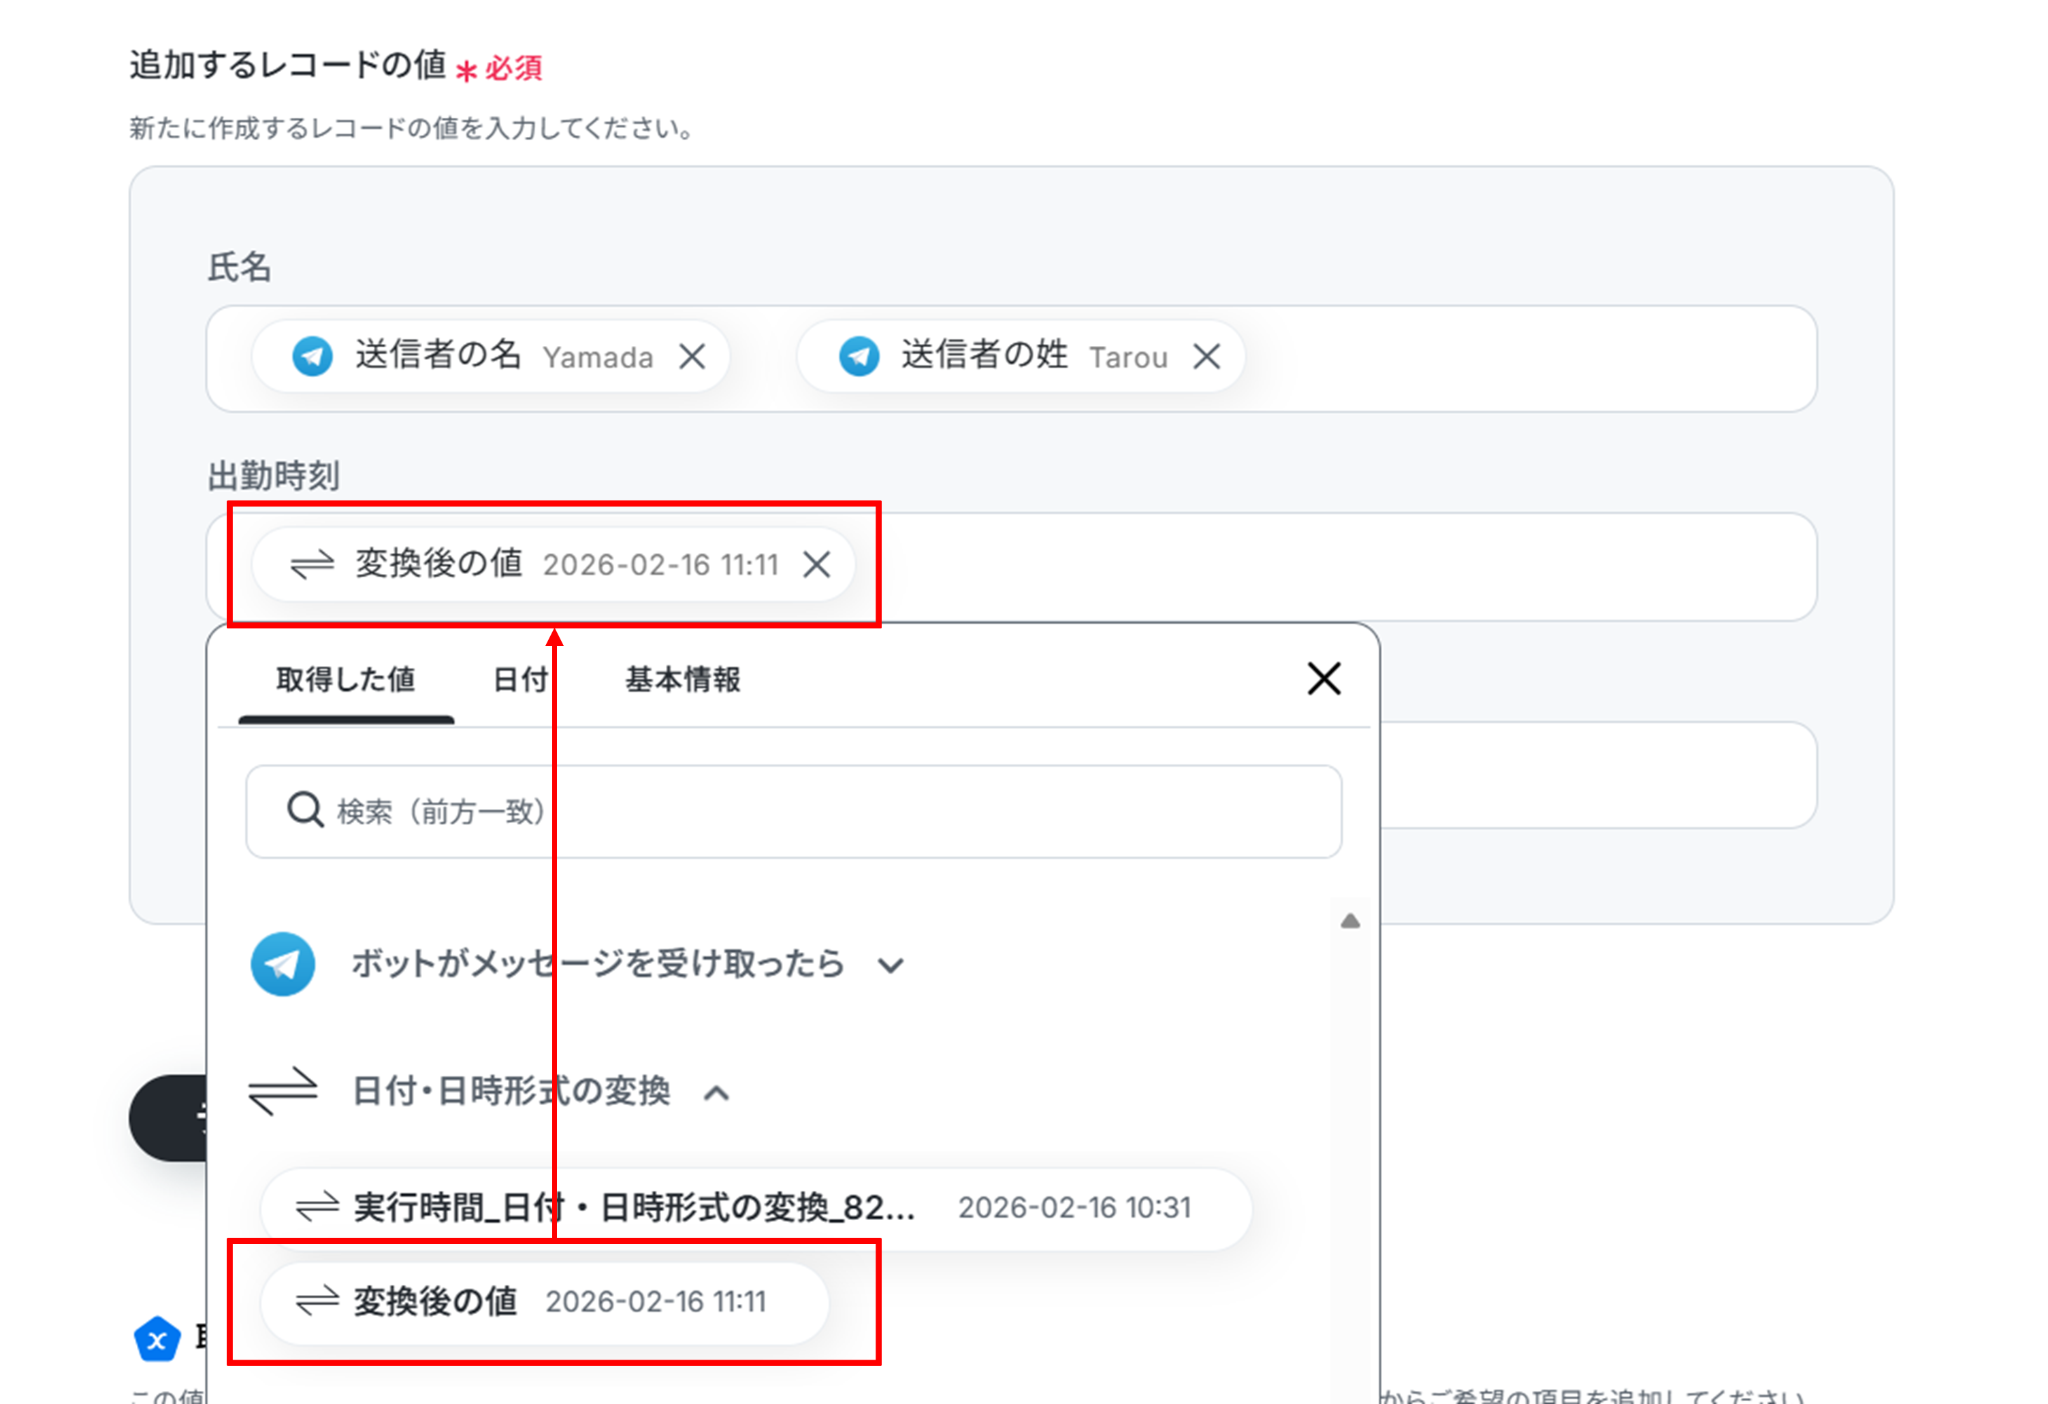The width and height of the screenshot is (2048, 1404).
Task: Click the search magnifier icon
Action: [x=304, y=810]
